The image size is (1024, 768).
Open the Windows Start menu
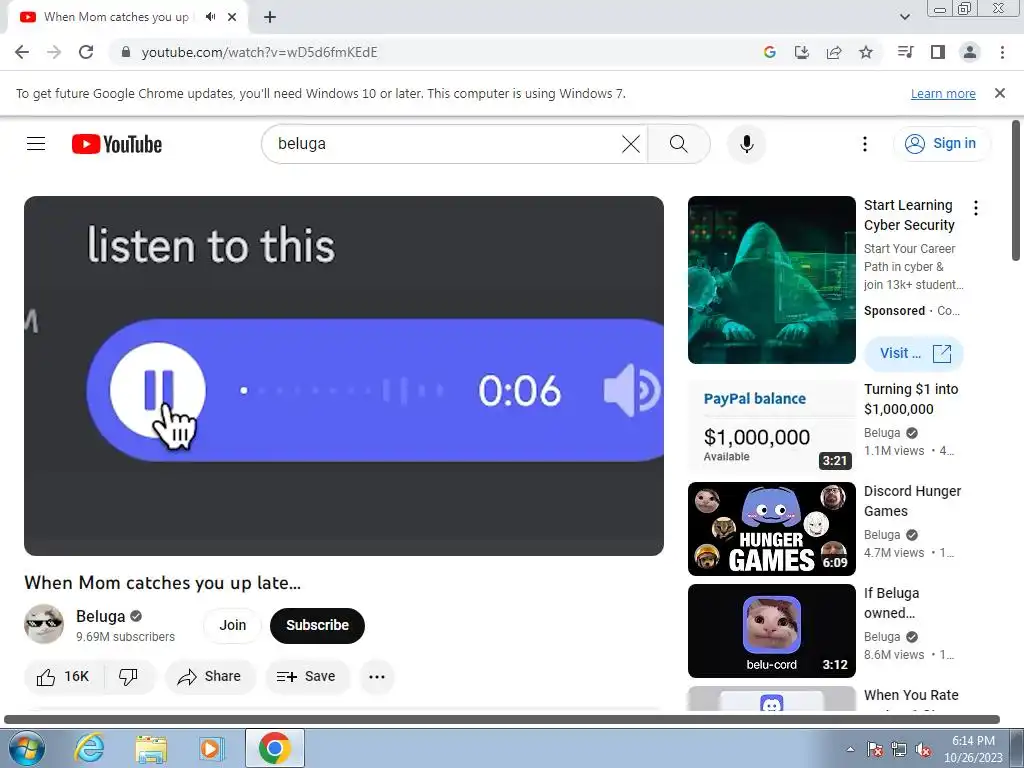coord(26,748)
